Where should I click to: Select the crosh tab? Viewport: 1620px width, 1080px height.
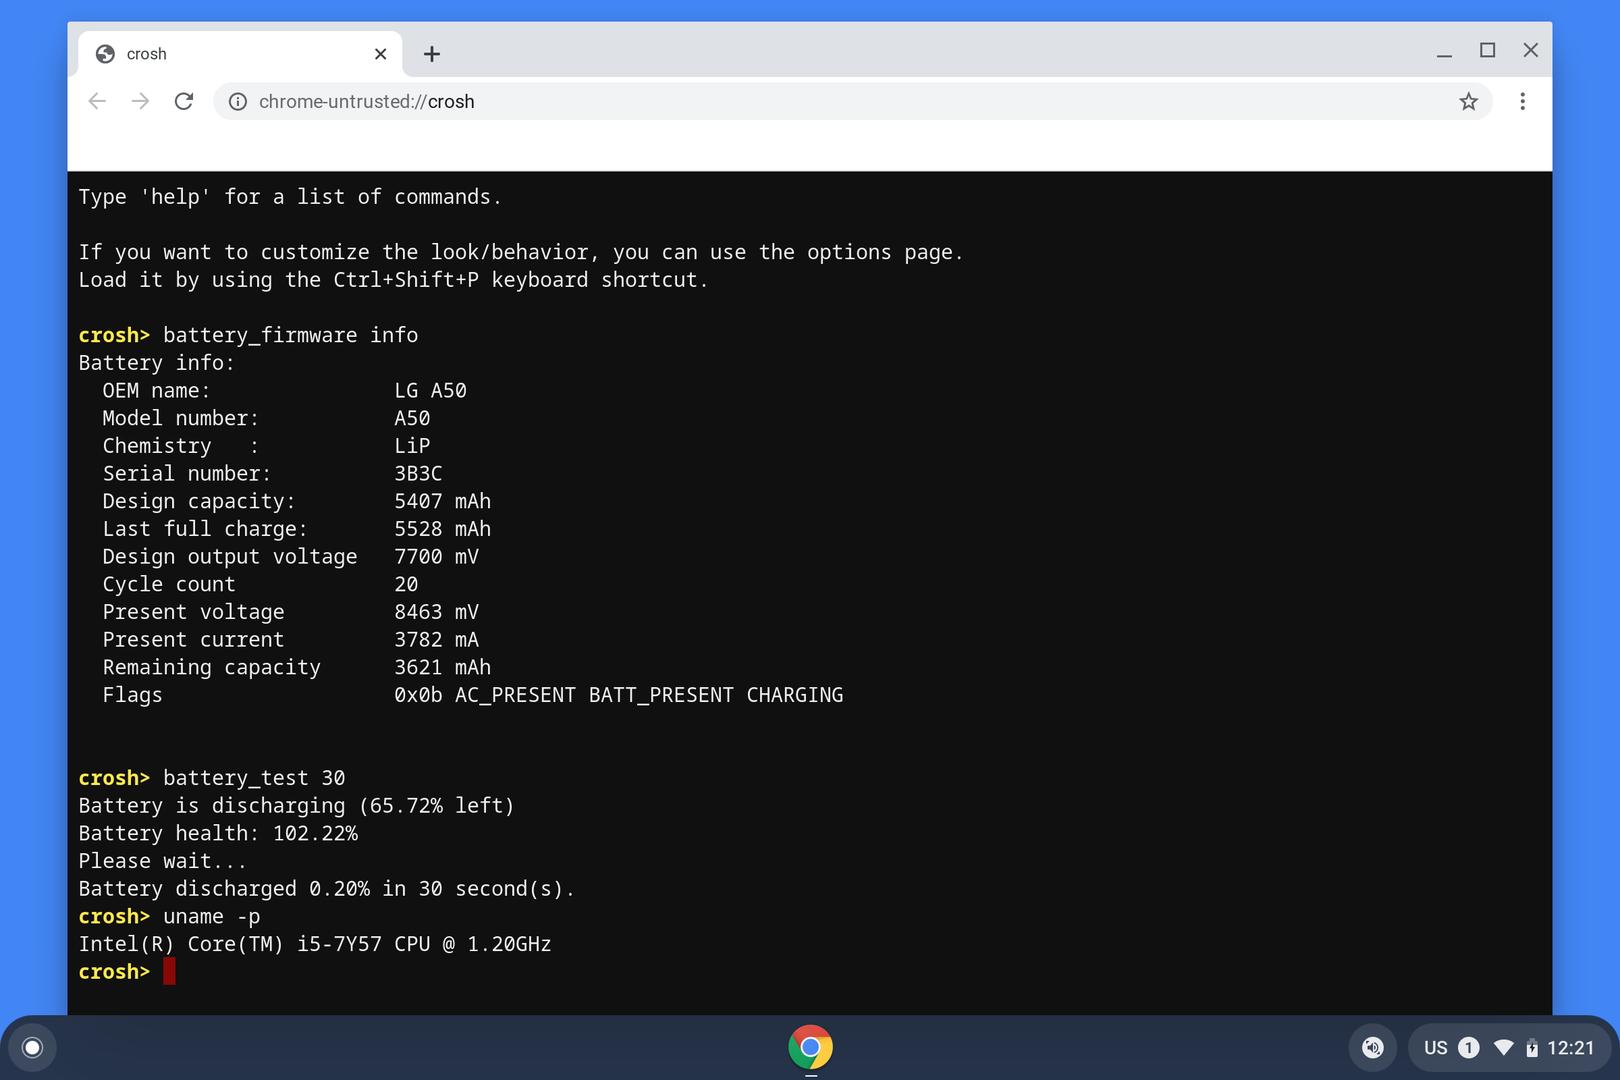point(240,54)
